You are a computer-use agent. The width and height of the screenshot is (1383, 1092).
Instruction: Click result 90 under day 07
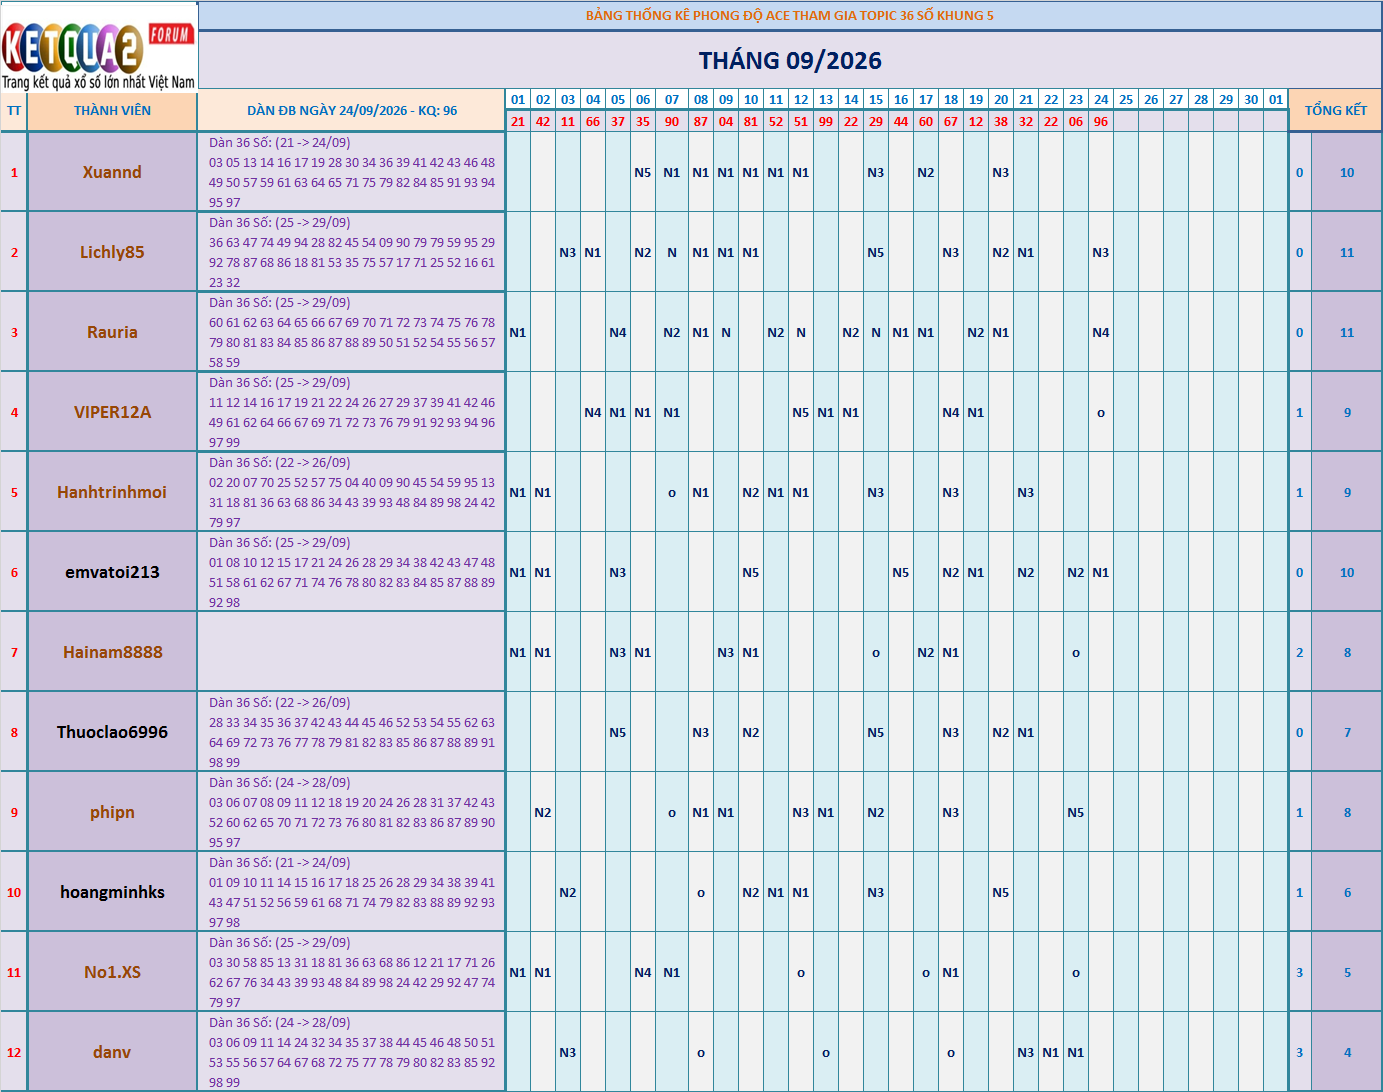672,121
